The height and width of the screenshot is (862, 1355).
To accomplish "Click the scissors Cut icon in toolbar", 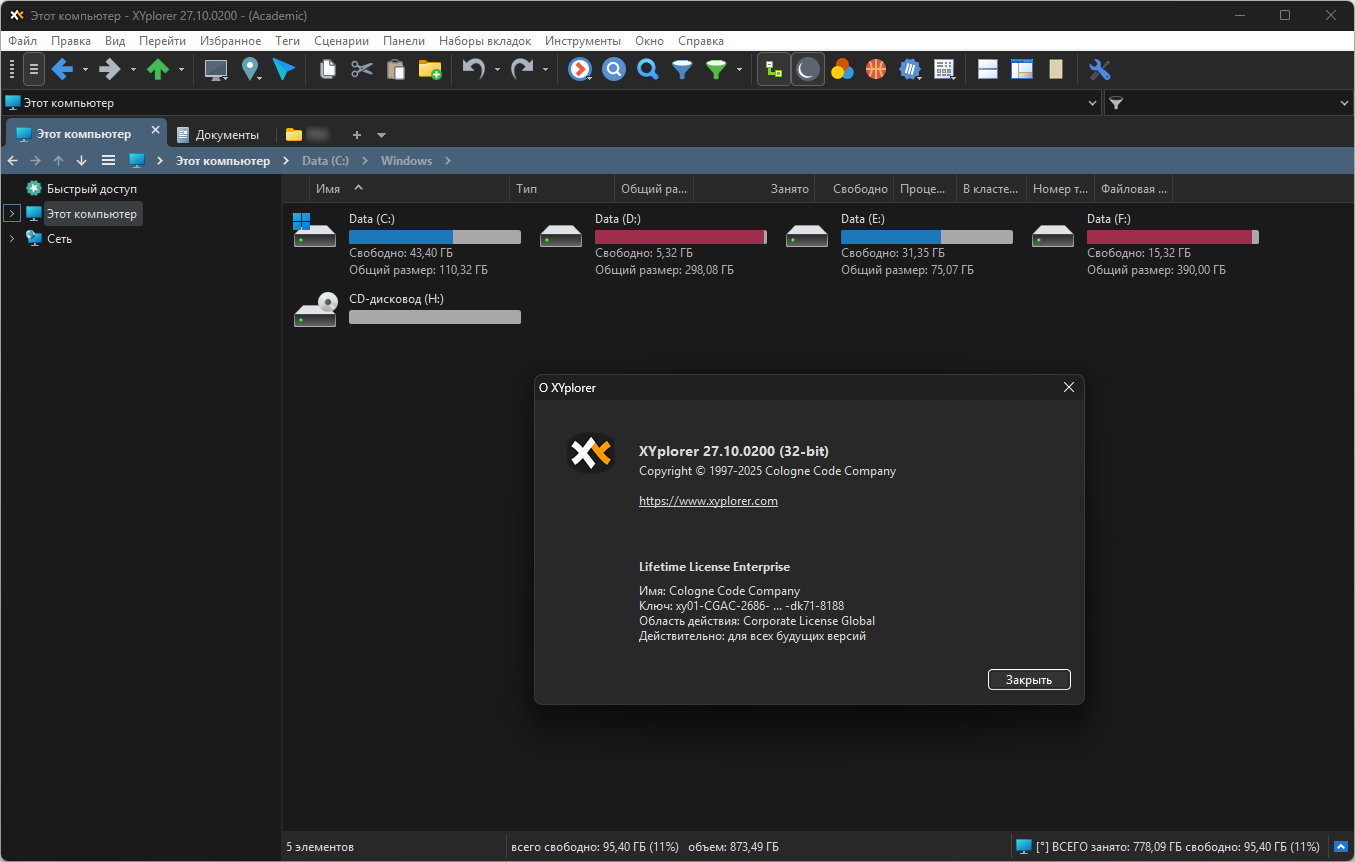I will (362, 69).
